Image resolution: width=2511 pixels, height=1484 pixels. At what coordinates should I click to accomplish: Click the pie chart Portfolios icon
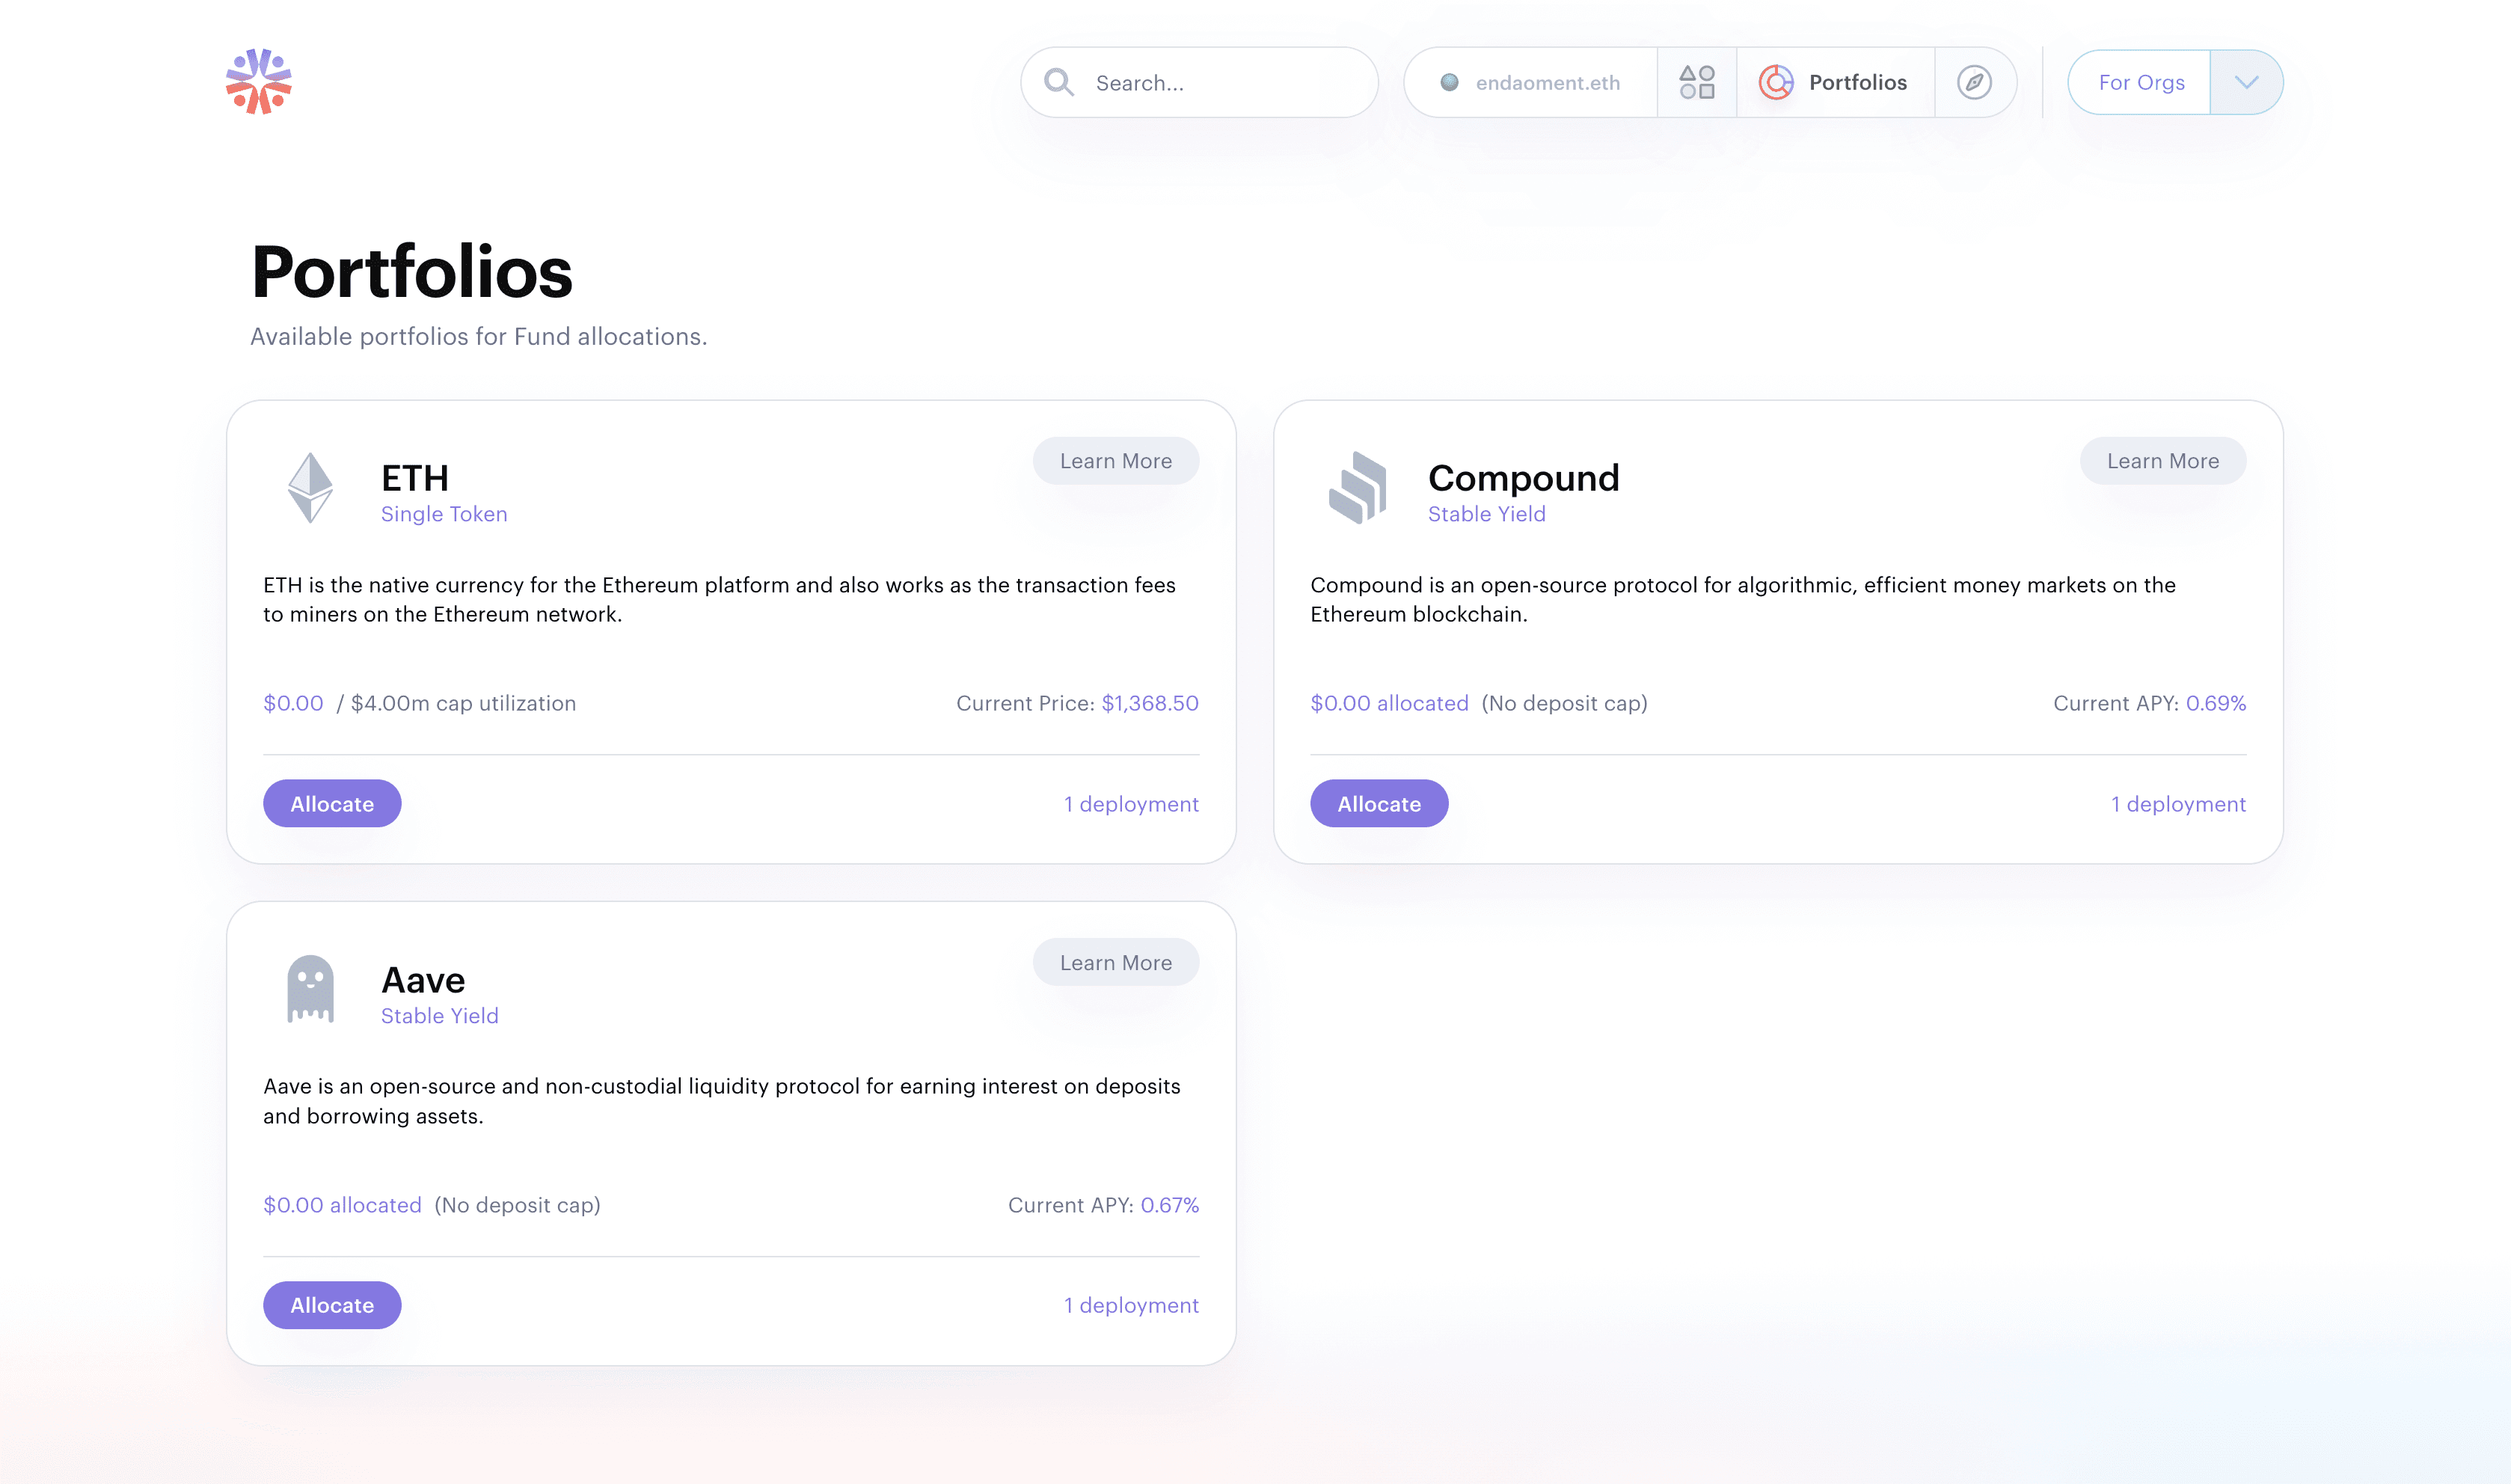tap(1777, 82)
